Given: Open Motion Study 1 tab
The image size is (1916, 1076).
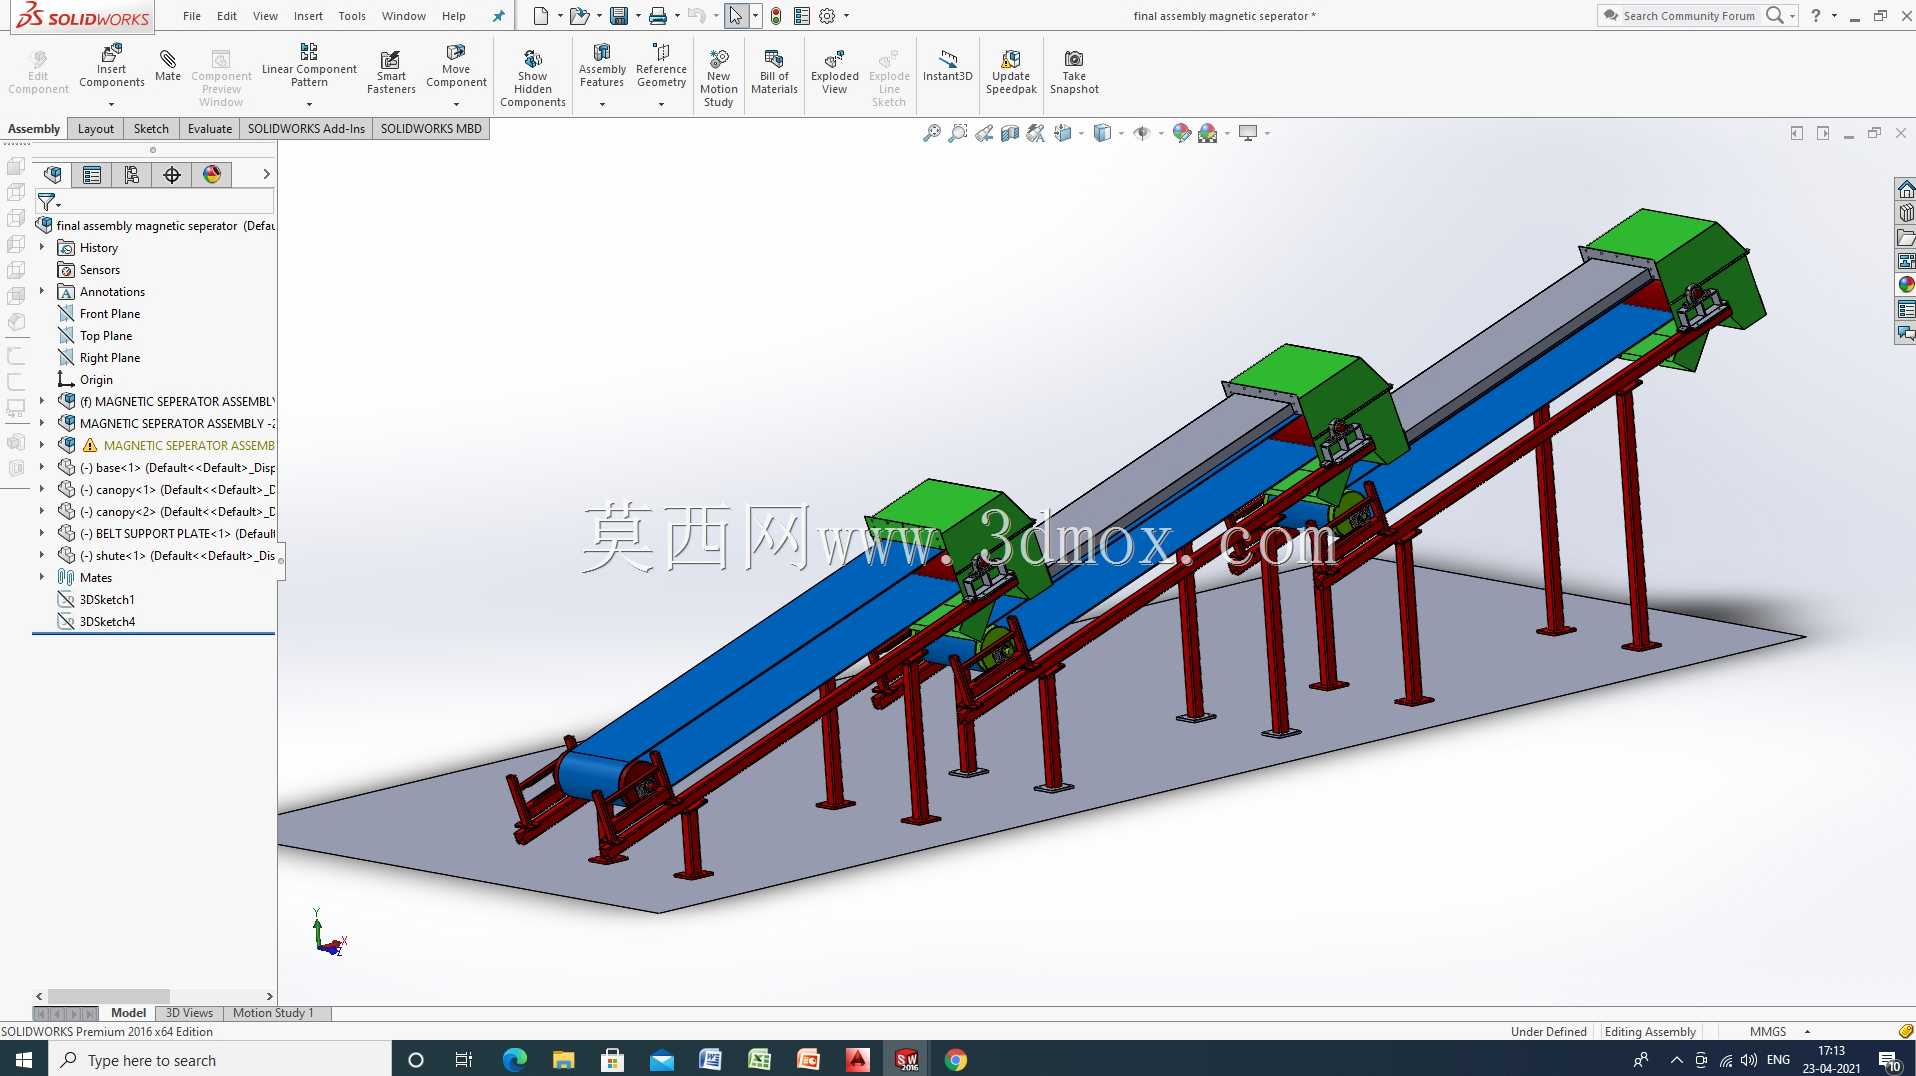Looking at the screenshot, I should (273, 1013).
